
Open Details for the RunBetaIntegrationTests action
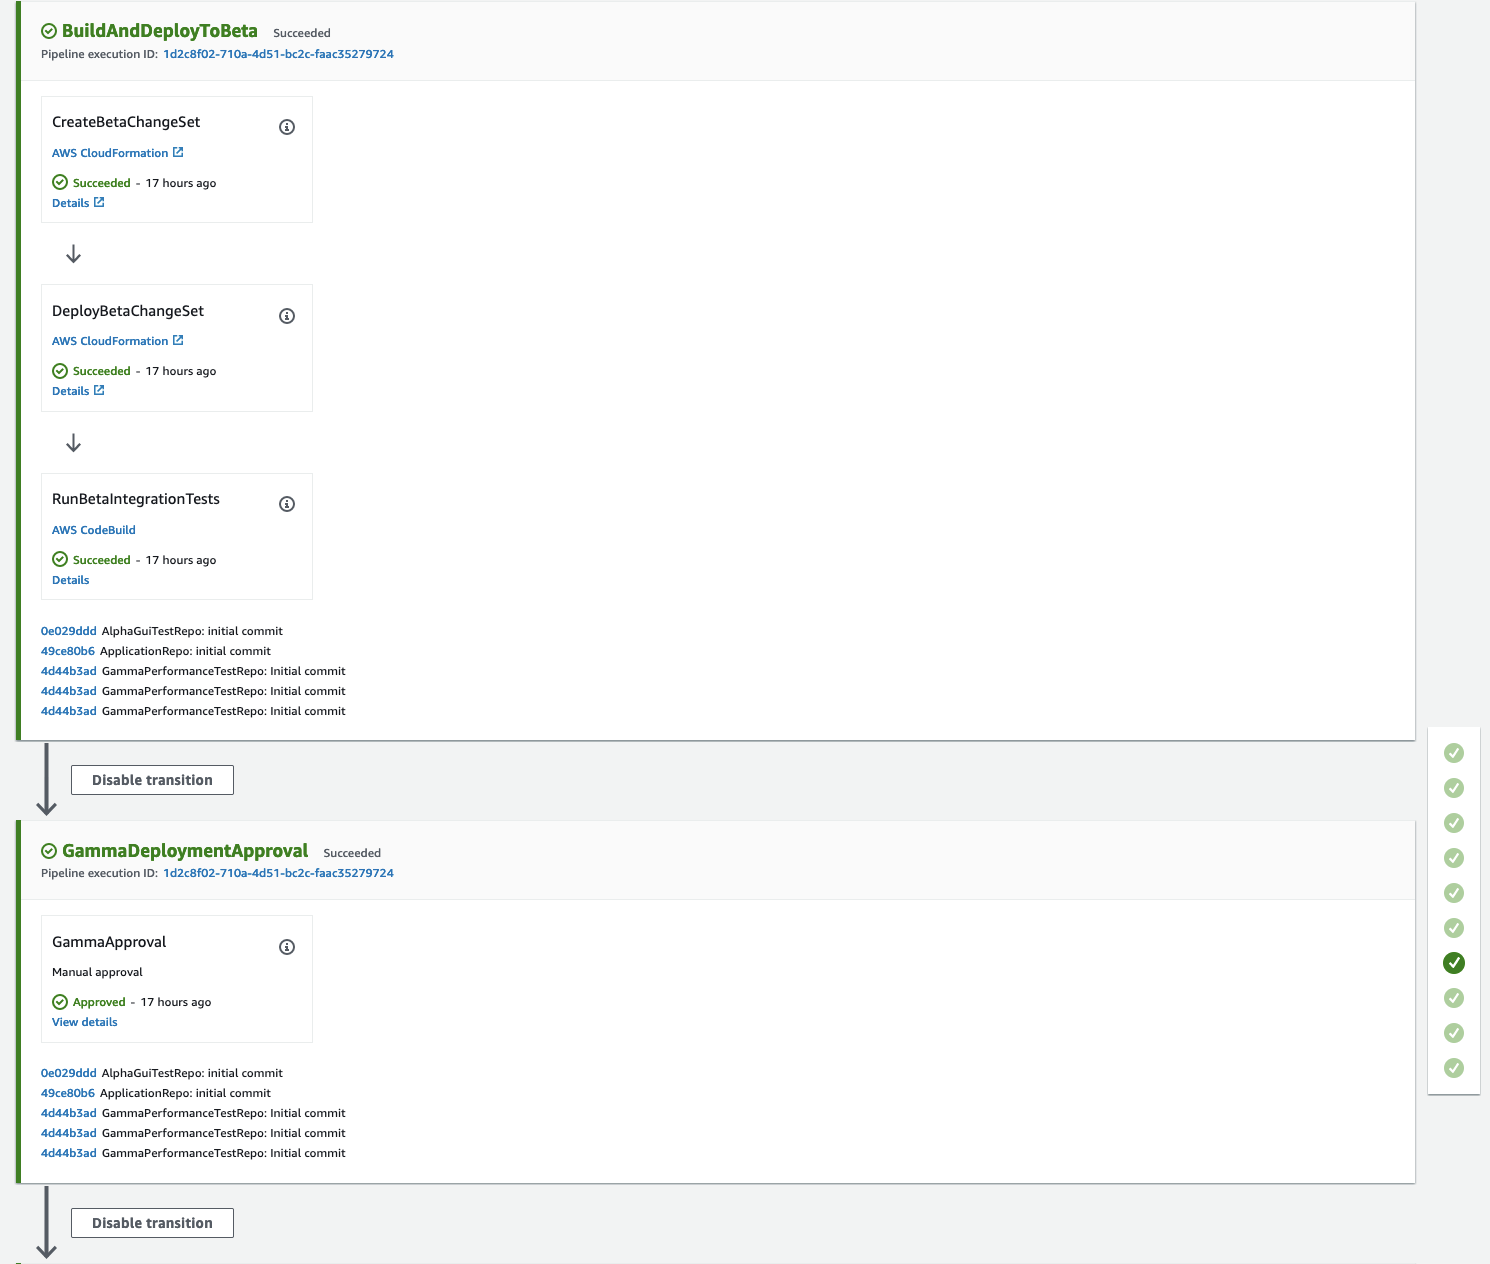[70, 580]
